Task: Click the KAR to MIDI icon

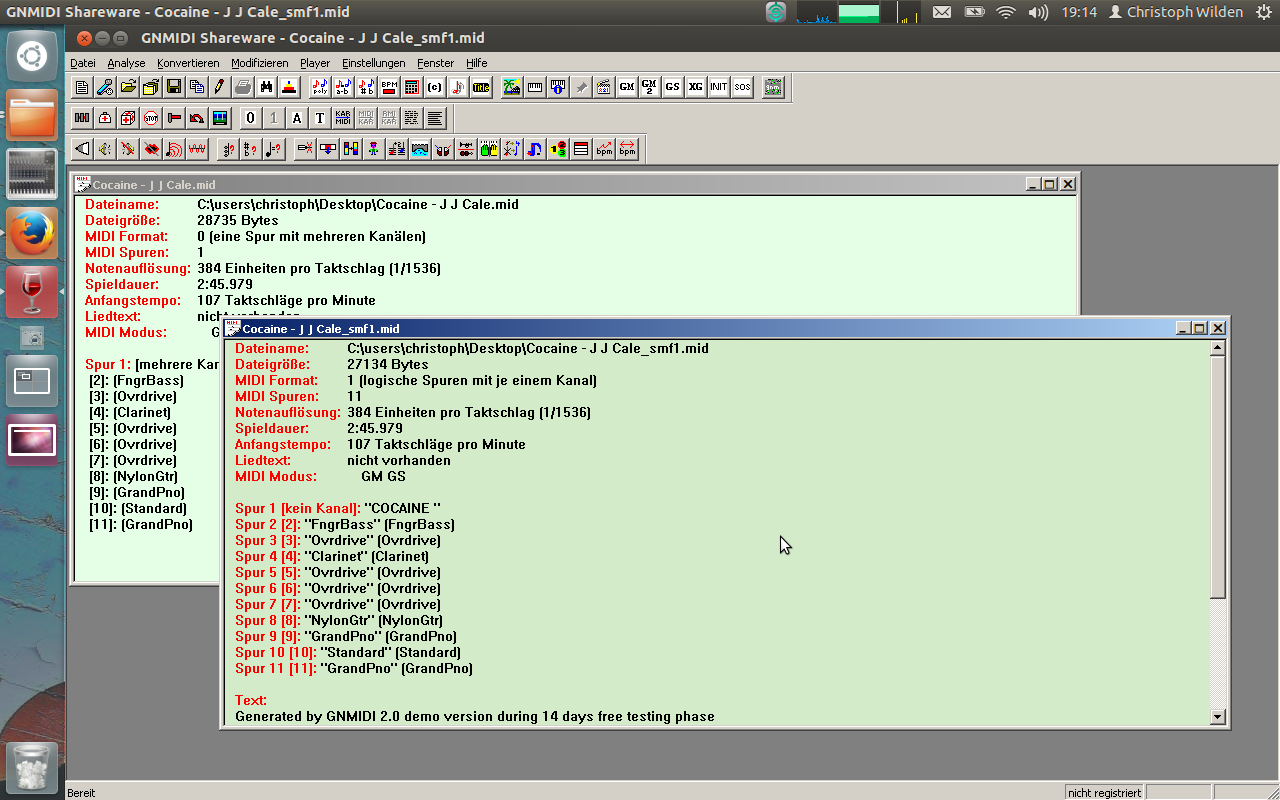Action: [343, 118]
